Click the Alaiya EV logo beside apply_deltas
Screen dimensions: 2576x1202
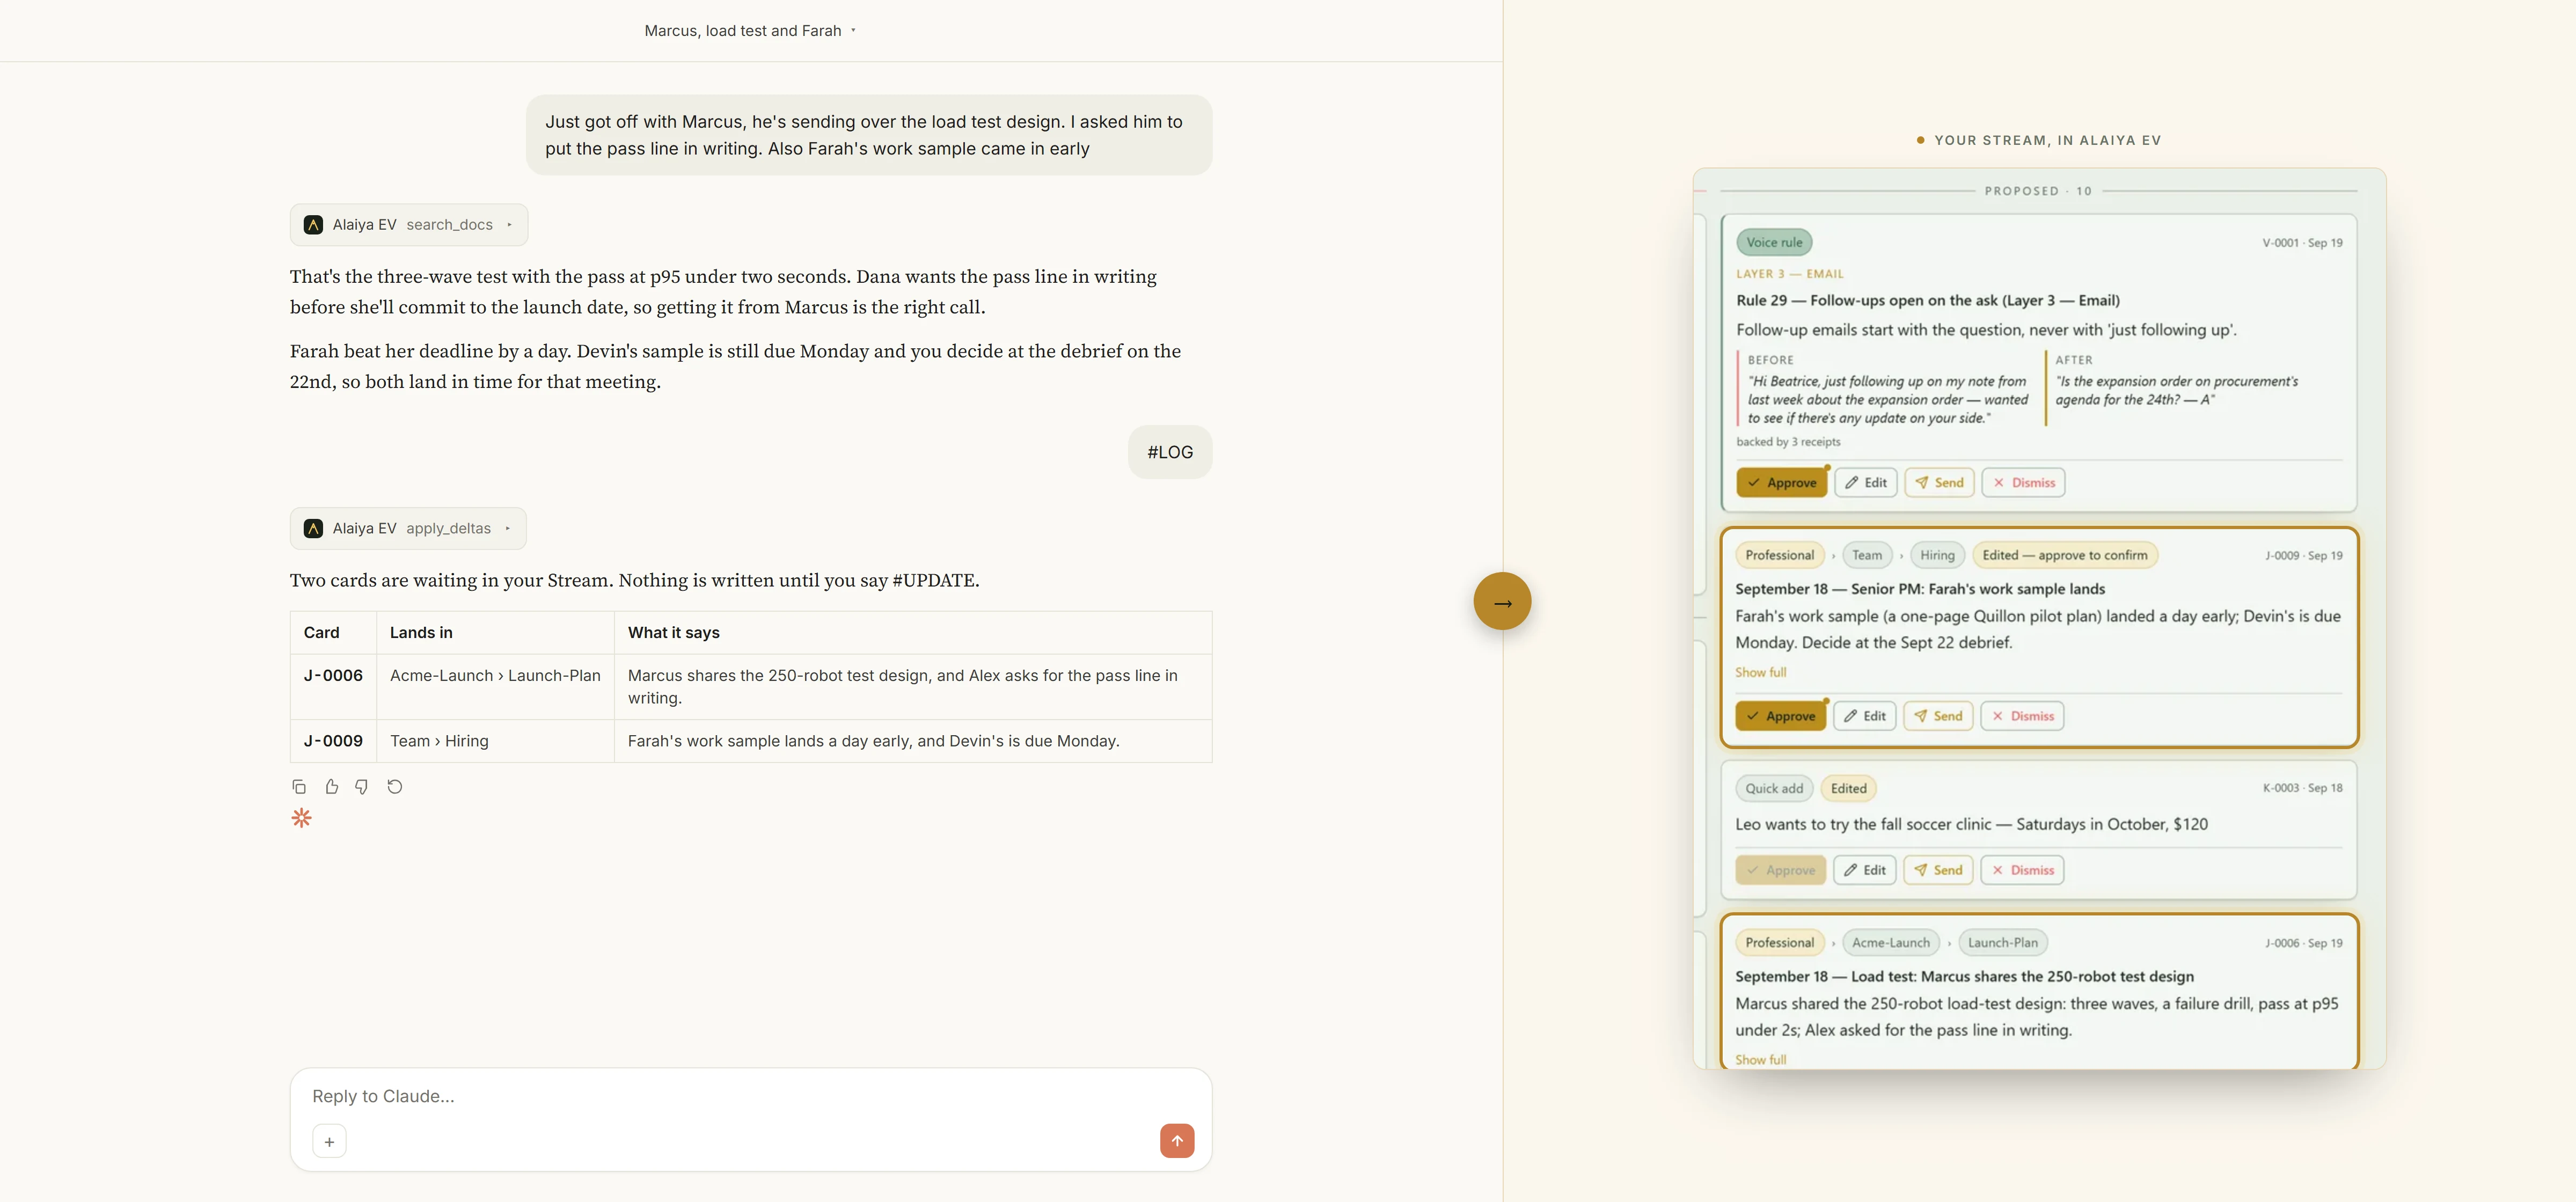click(313, 529)
